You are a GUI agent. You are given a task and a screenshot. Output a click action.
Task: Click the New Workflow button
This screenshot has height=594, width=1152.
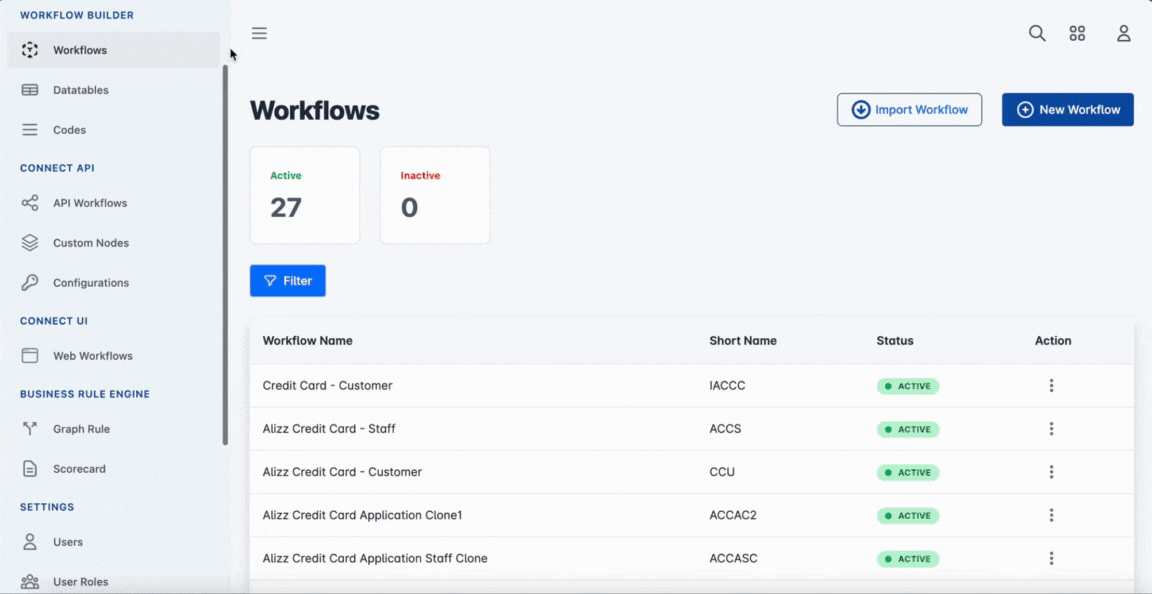click(x=1067, y=109)
